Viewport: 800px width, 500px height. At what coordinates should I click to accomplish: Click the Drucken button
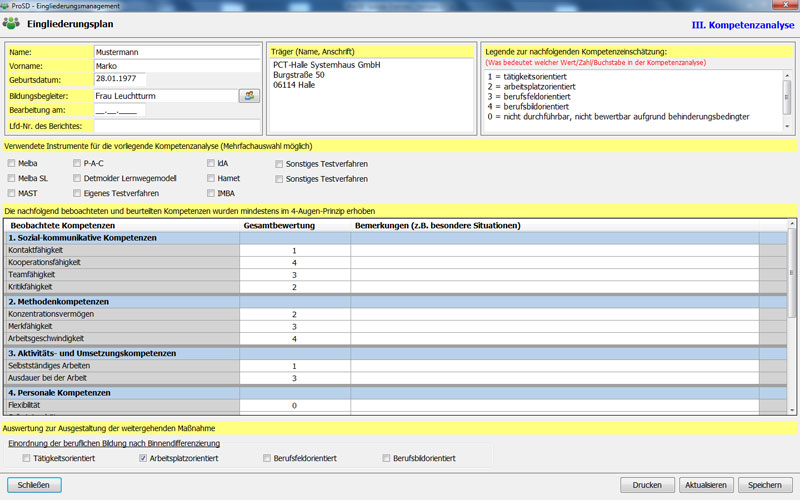(x=647, y=485)
